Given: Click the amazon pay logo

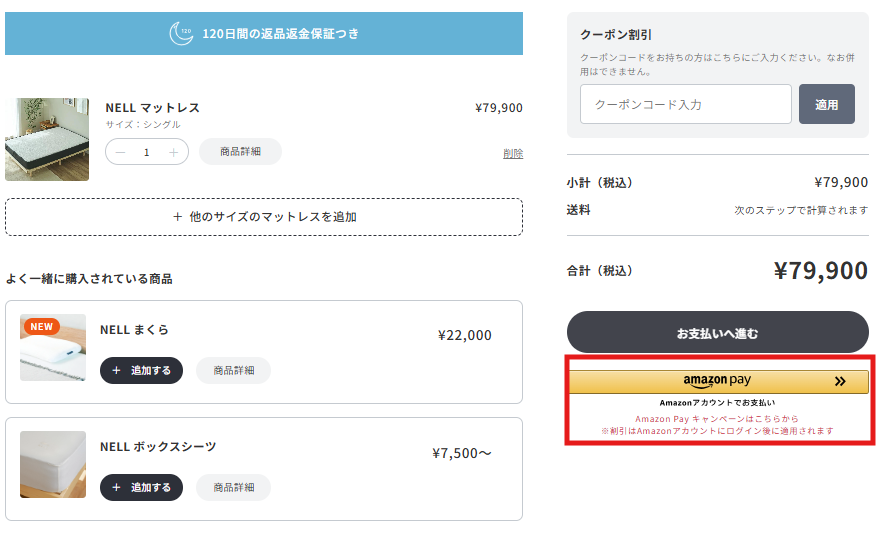Looking at the screenshot, I should pos(717,381).
